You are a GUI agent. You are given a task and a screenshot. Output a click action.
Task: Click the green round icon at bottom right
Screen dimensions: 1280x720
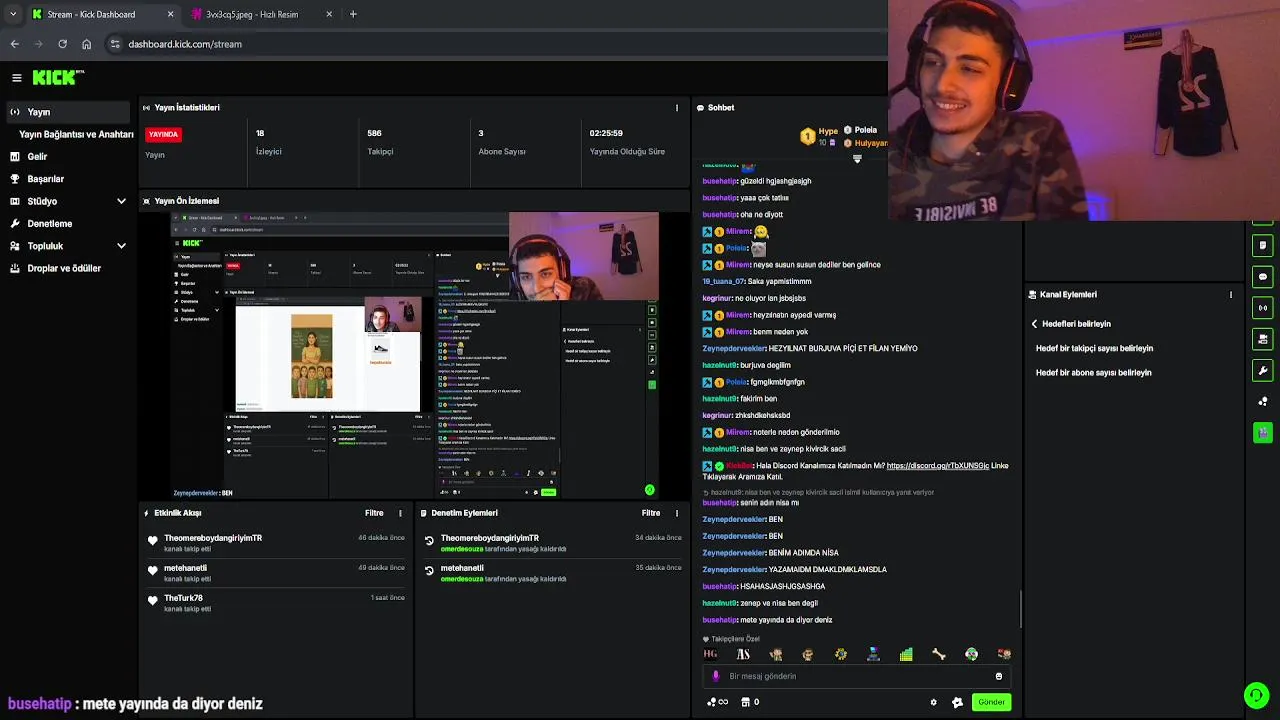1256,695
